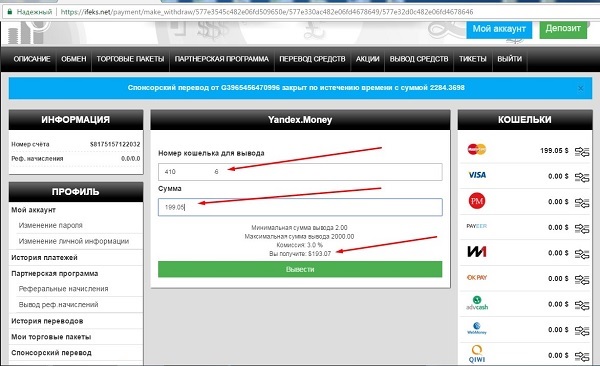This screenshot has height=366, width=600.
Task: Click the 0.00 $ balance in VISA row
Action: tap(558, 176)
